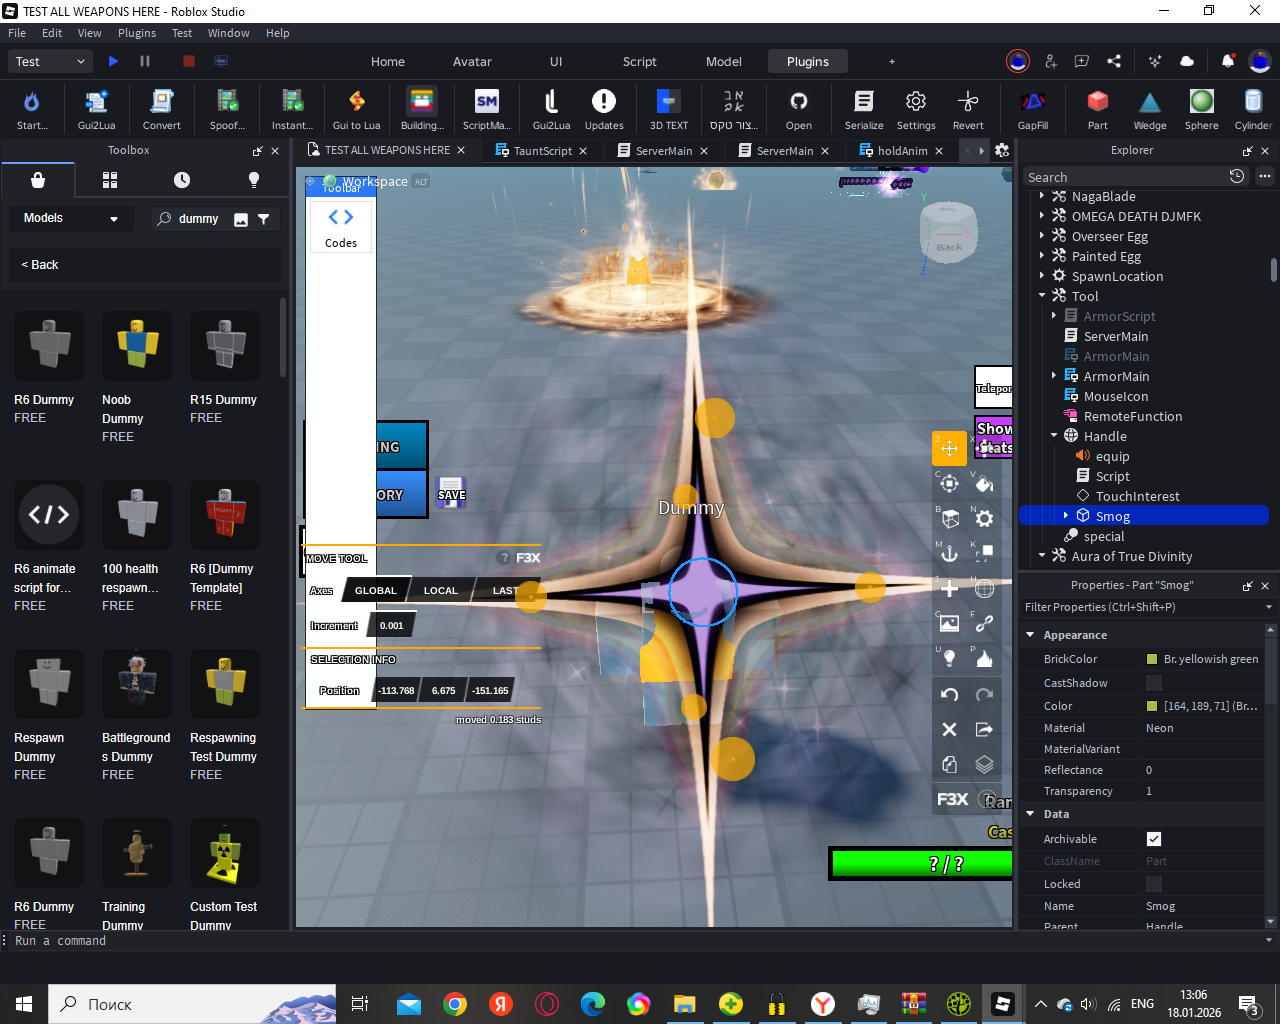Screen dimensions: 1280x1024
Task: Collapse the Data properties section
Action: tap(1030, 814)
